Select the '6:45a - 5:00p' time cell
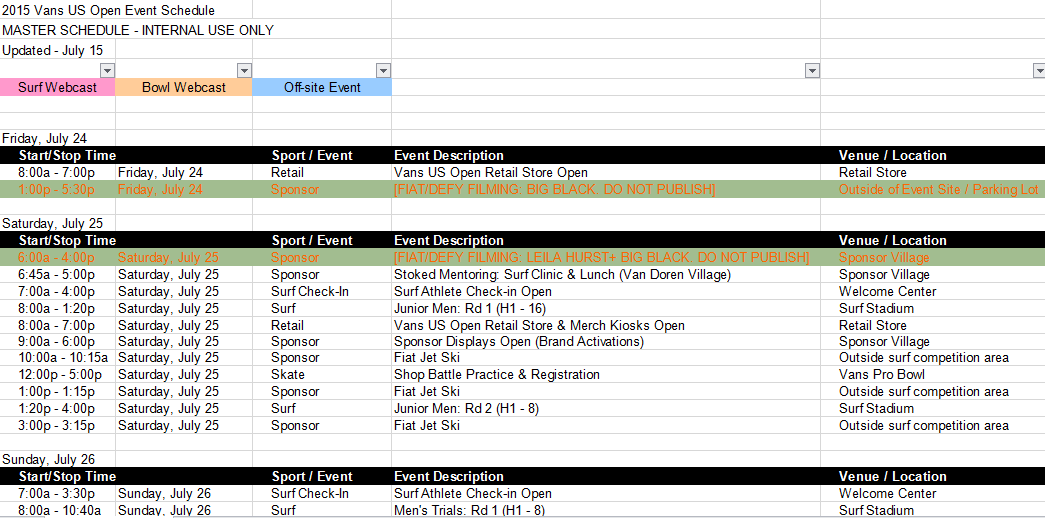Image resolution: width=1045 pixels, height=518 pixels. tap(57, 275)
